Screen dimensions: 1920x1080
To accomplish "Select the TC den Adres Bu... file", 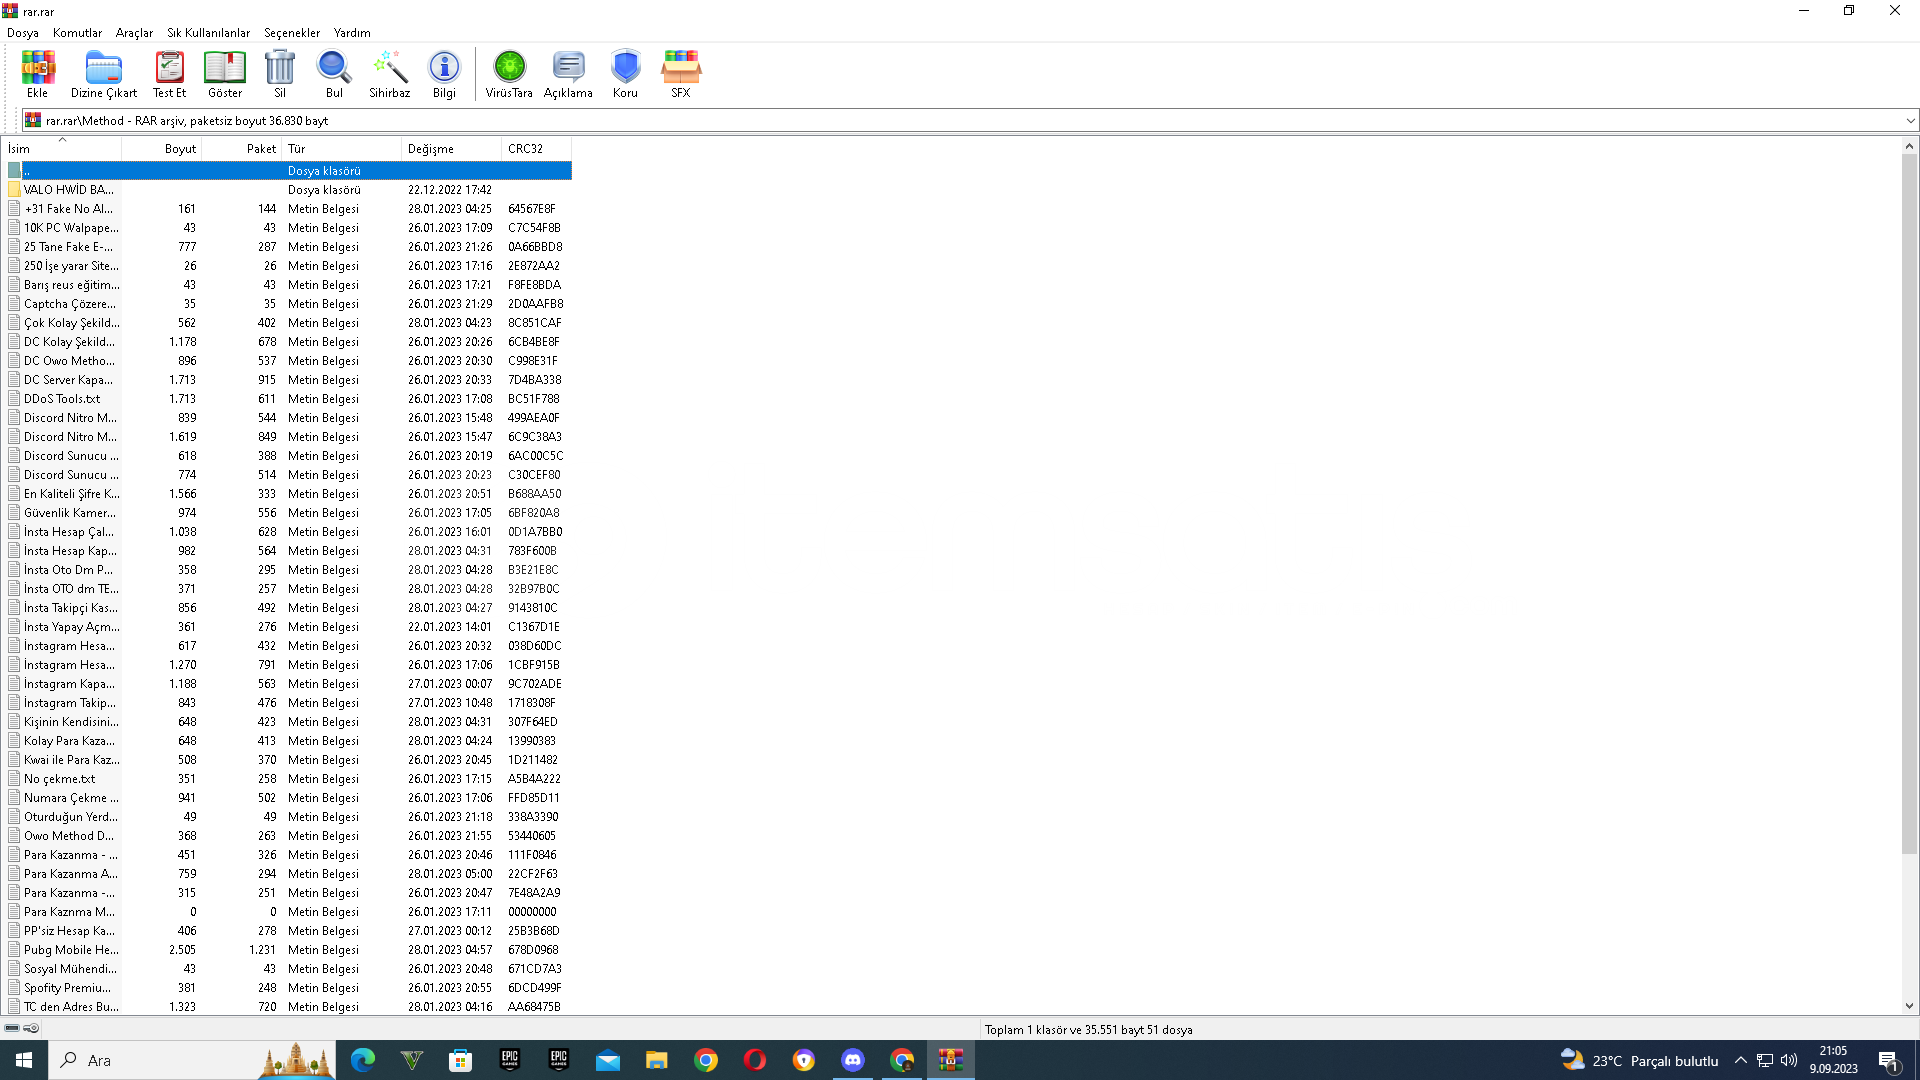I will (x=288, y=1006).
